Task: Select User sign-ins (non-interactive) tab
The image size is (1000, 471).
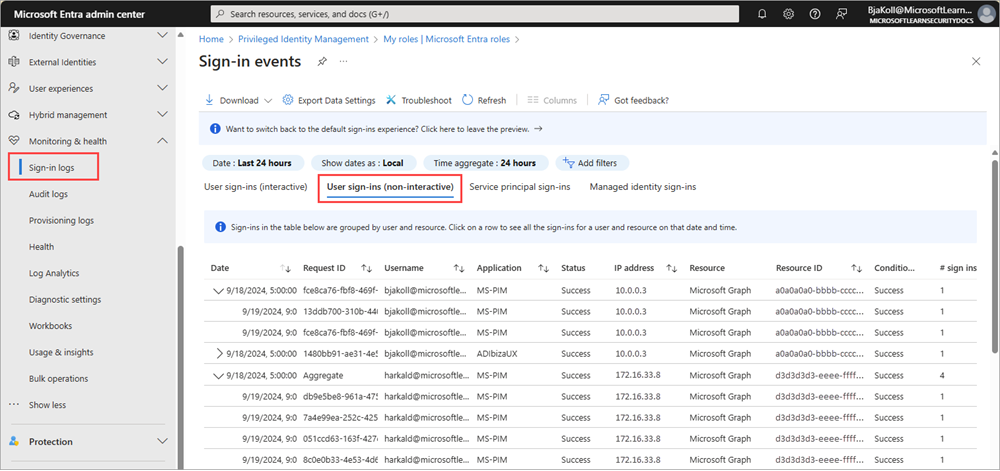Action: (390, 187)
